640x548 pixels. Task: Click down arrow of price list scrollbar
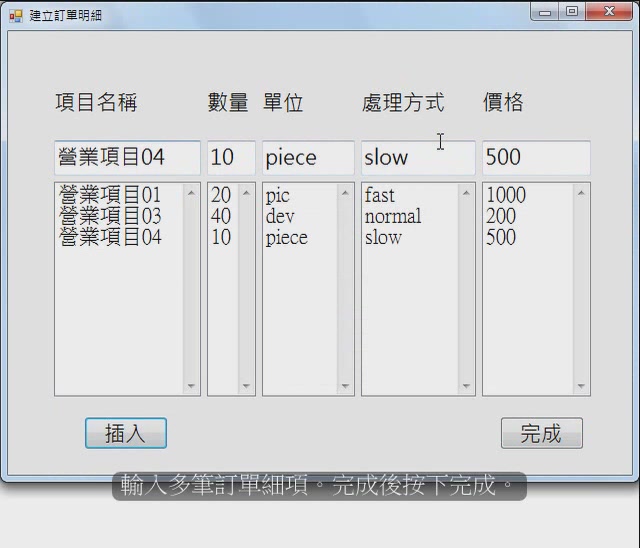pyautogui.click(x=580, y=386)
